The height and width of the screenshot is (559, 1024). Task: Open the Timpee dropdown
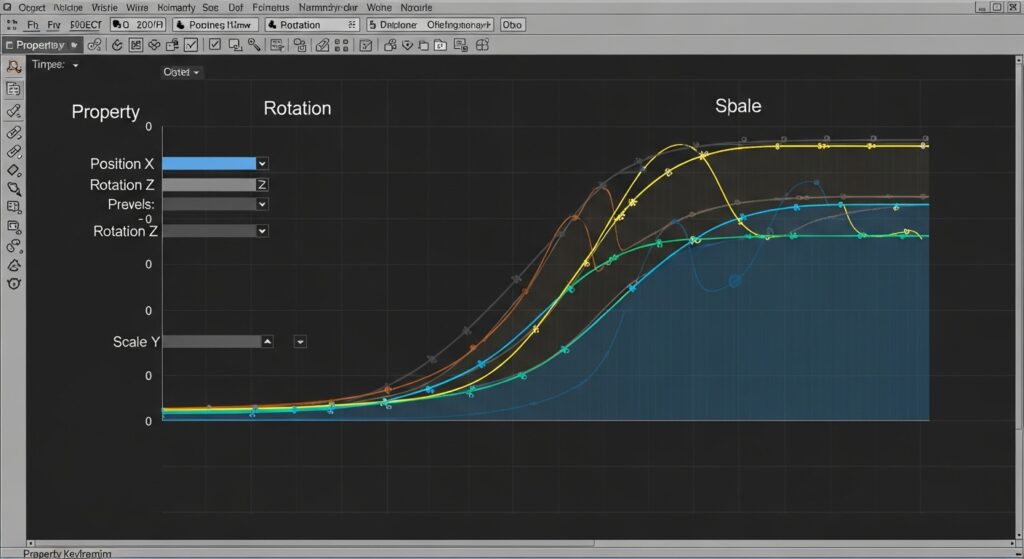(x=75, y=65)
